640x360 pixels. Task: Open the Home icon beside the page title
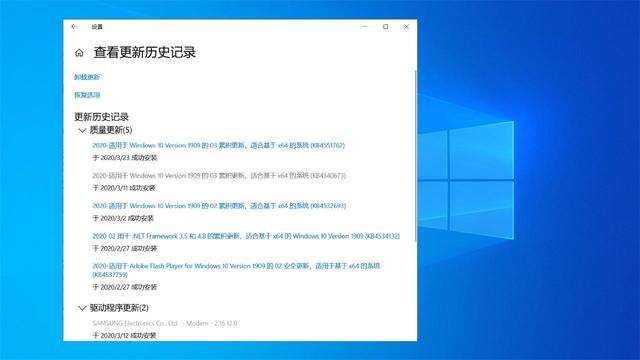pos(79,53)
